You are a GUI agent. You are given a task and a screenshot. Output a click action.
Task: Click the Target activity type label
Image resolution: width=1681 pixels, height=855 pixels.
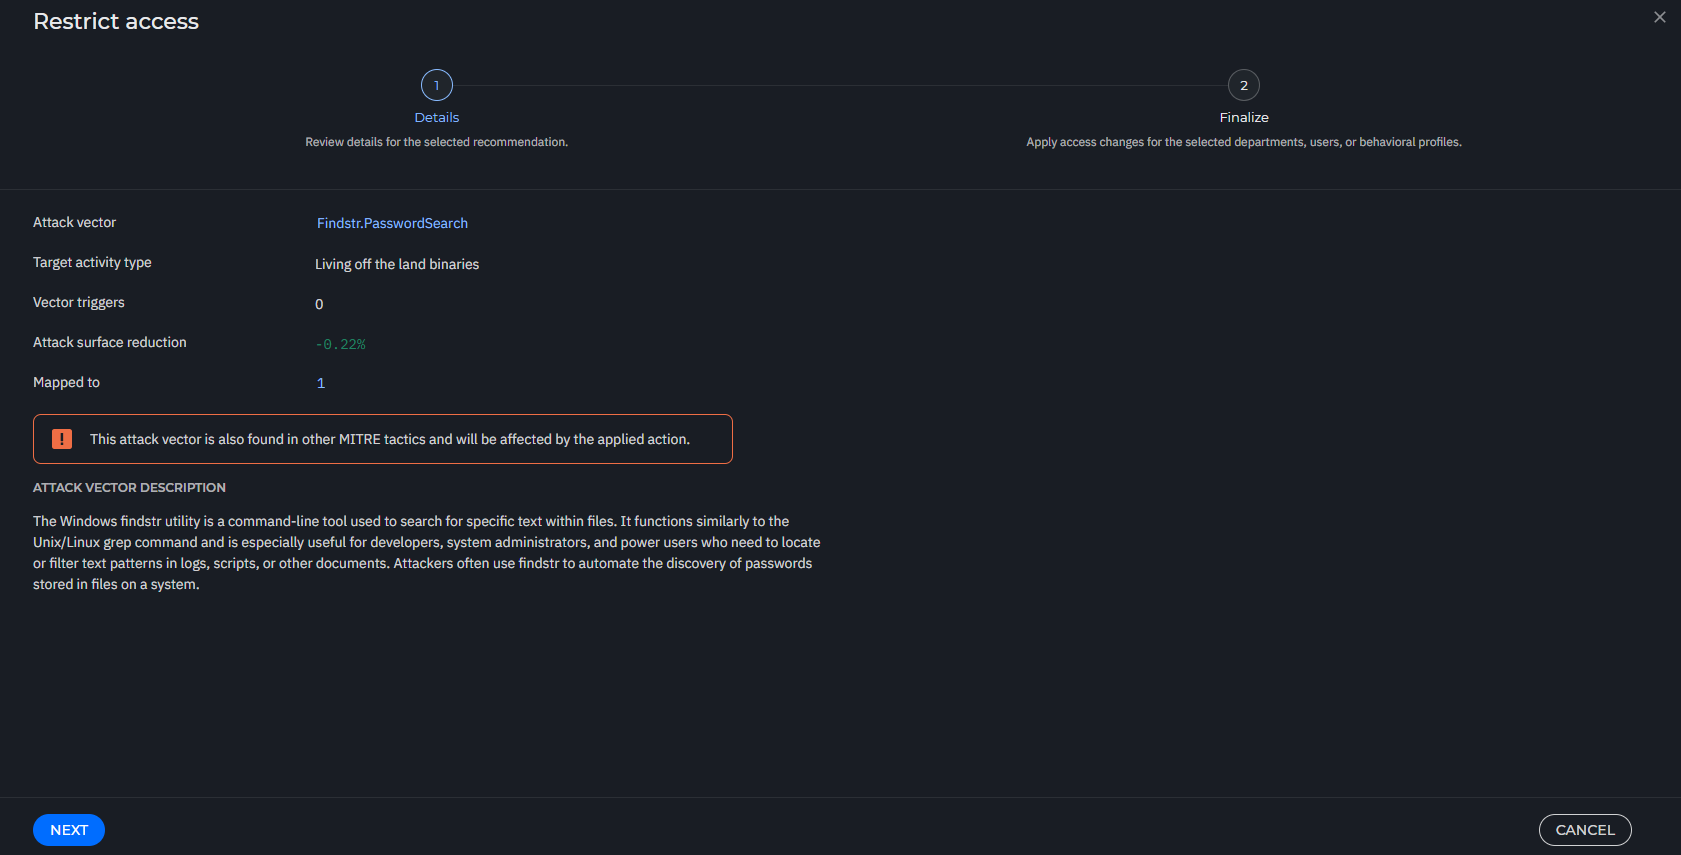point(92,262)
